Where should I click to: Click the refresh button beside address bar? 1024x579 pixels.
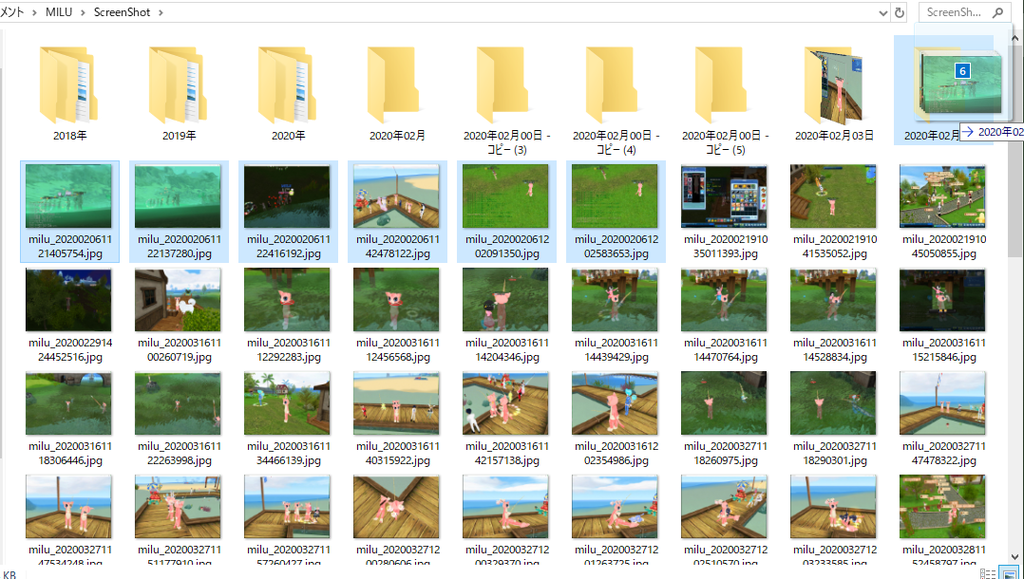[900, 13]
